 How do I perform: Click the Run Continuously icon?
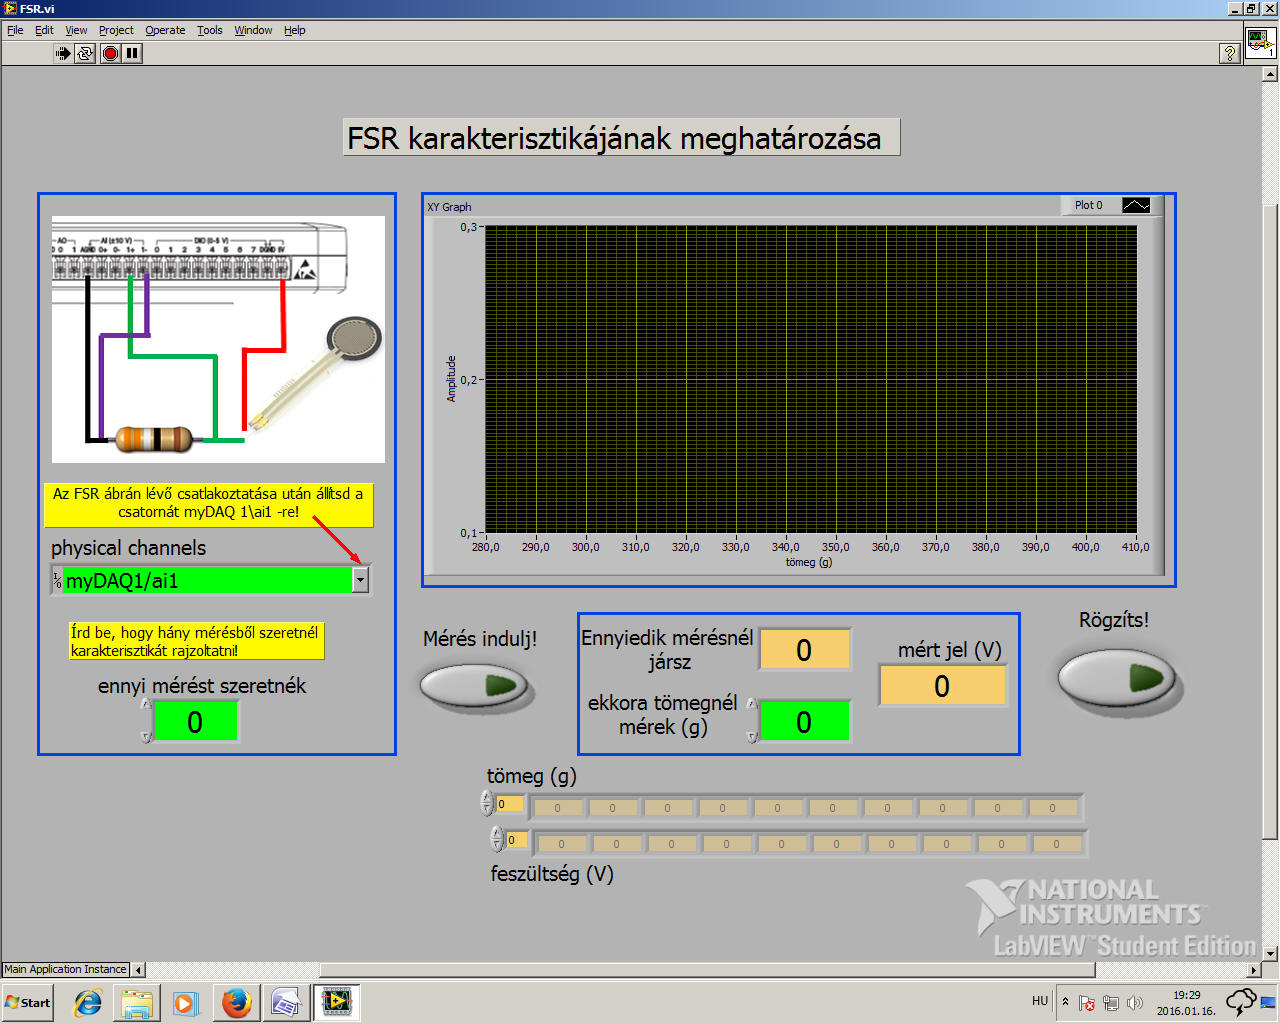(85, 53)
